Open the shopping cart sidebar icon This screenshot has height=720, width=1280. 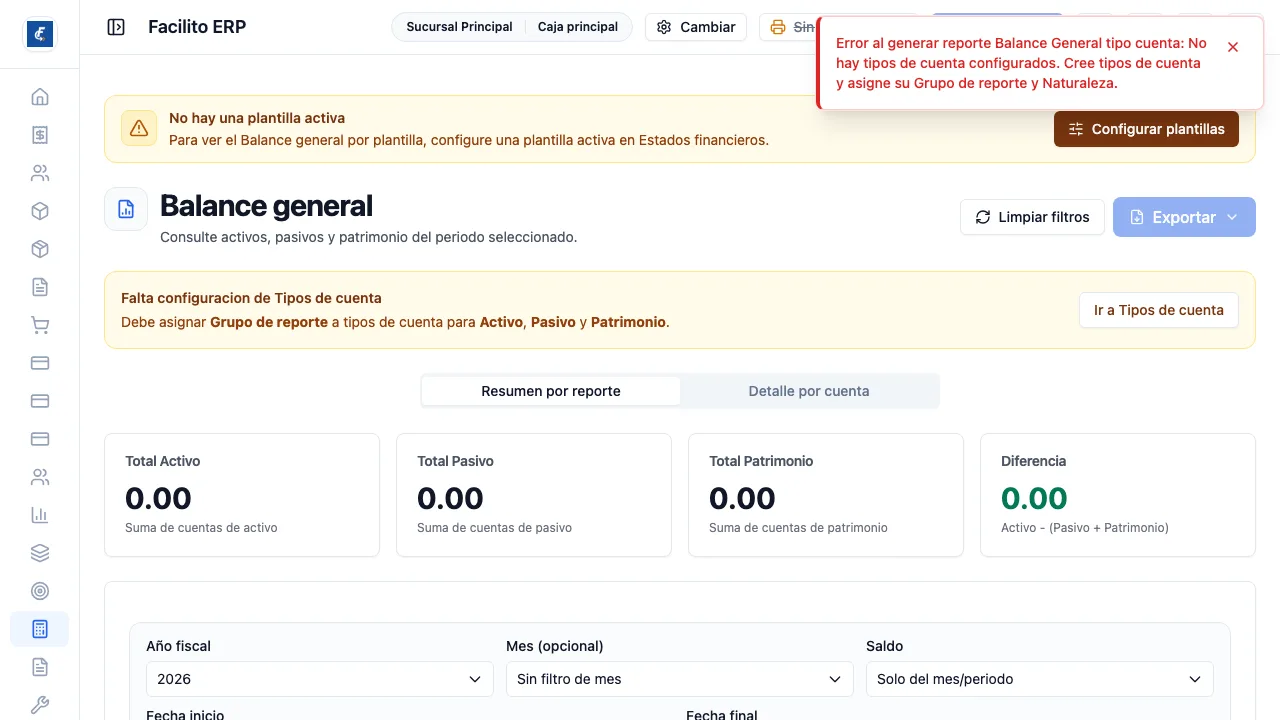point(40,325)
